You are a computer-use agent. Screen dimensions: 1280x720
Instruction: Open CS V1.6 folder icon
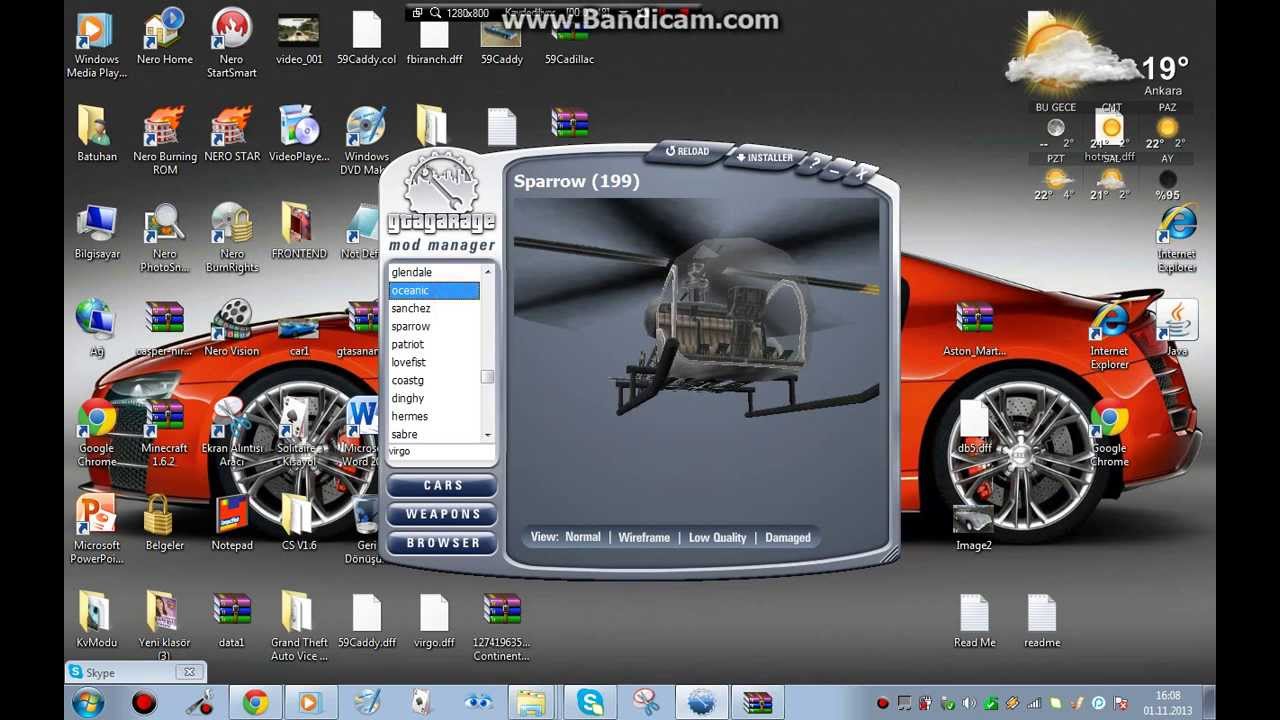click(299, 523)
